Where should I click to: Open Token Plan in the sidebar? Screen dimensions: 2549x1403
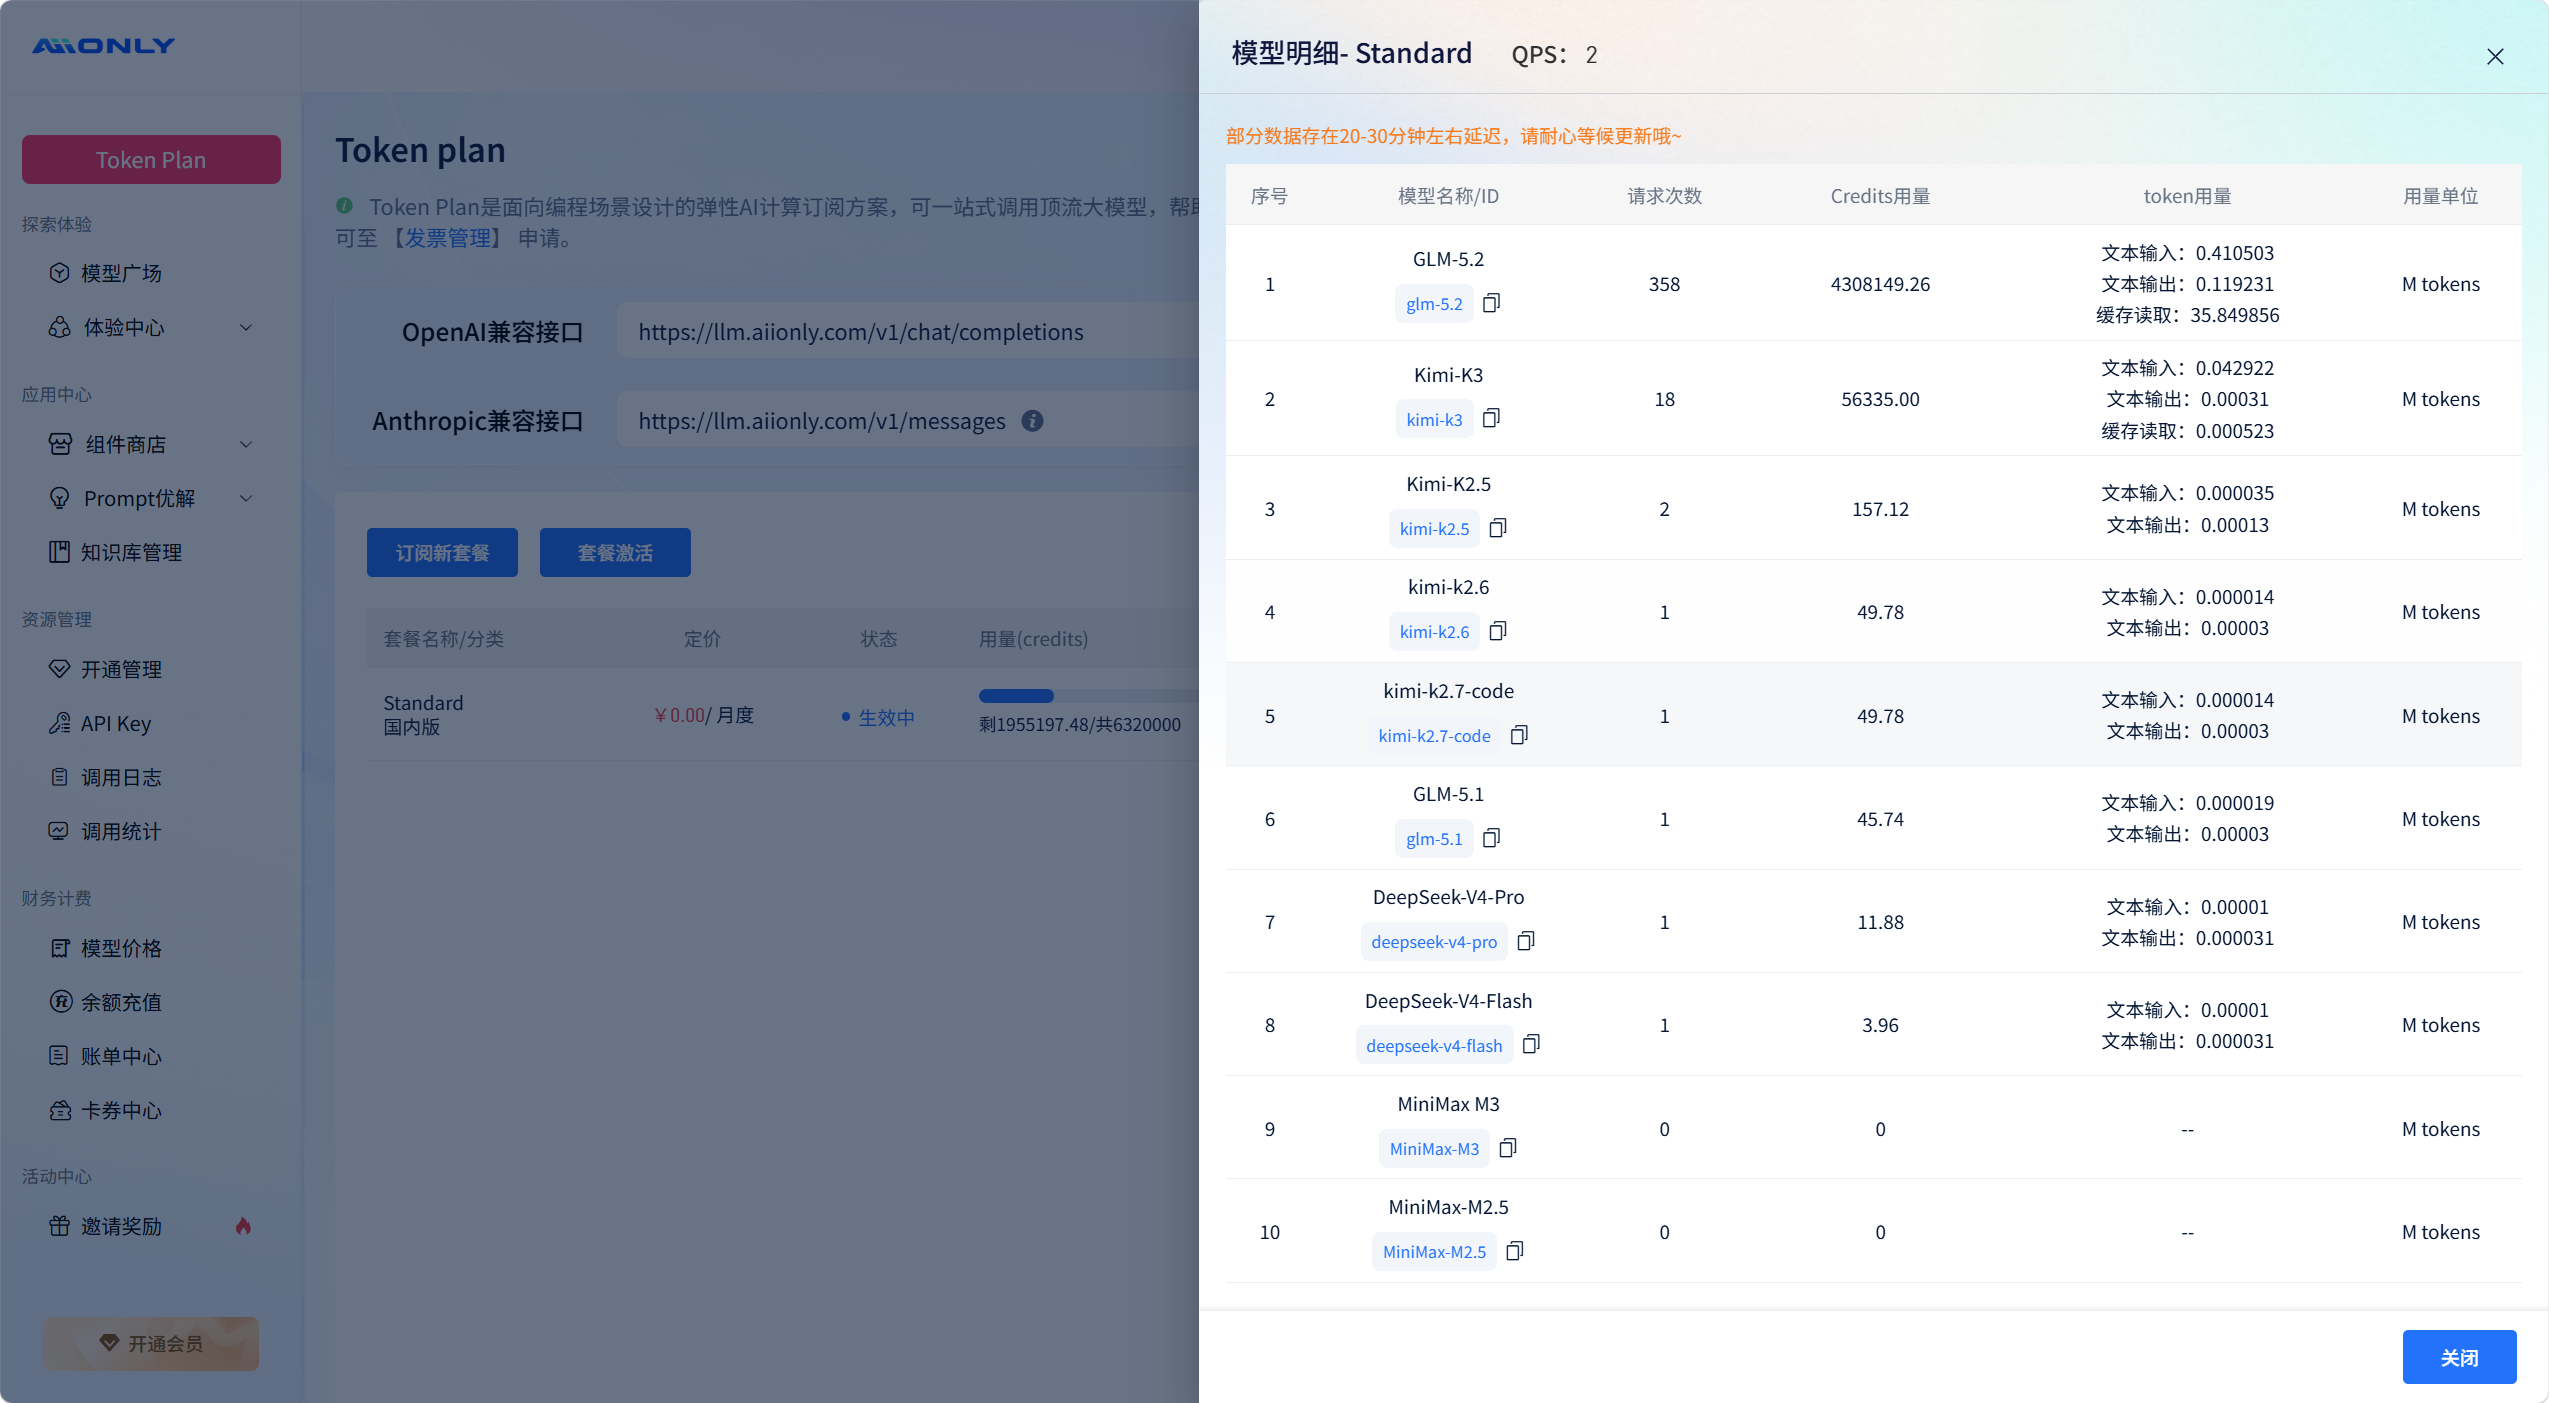point(151,160)
